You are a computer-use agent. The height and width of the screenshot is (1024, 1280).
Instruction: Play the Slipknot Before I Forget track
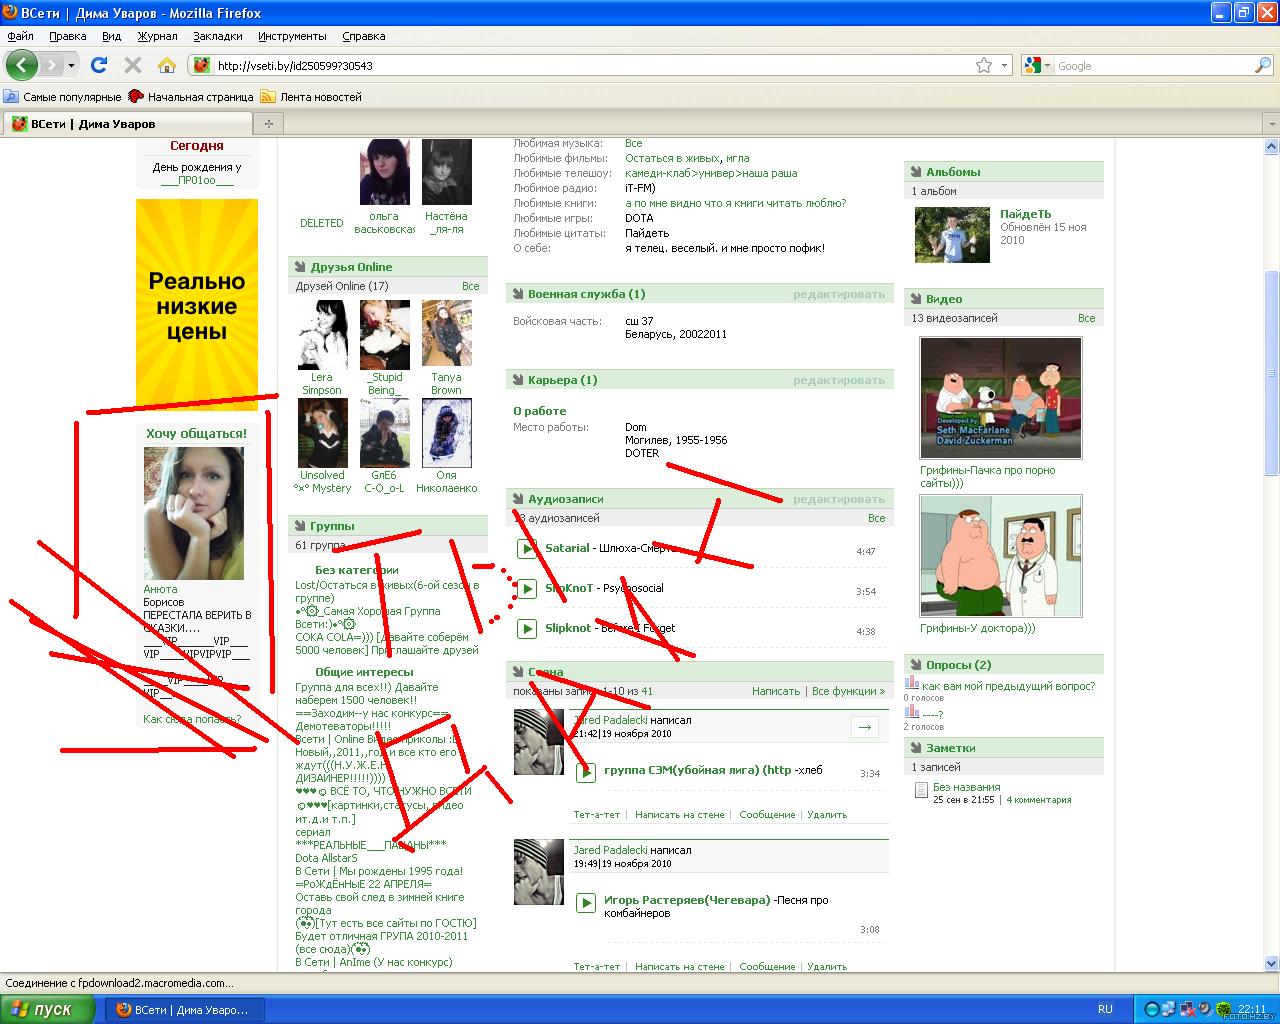point(527,628)
